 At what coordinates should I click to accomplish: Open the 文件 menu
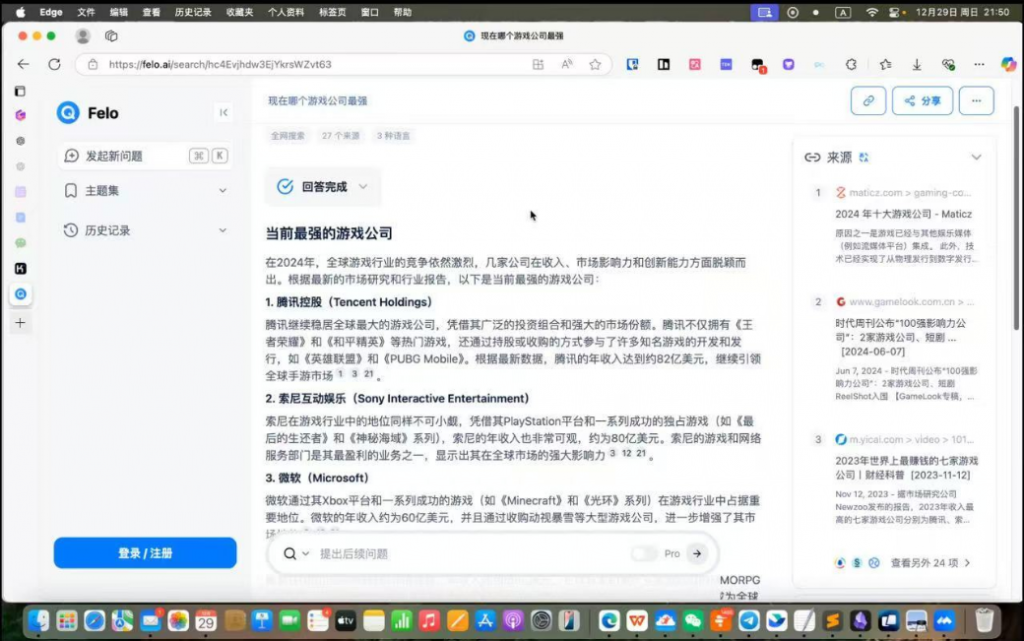click(86, 12)
